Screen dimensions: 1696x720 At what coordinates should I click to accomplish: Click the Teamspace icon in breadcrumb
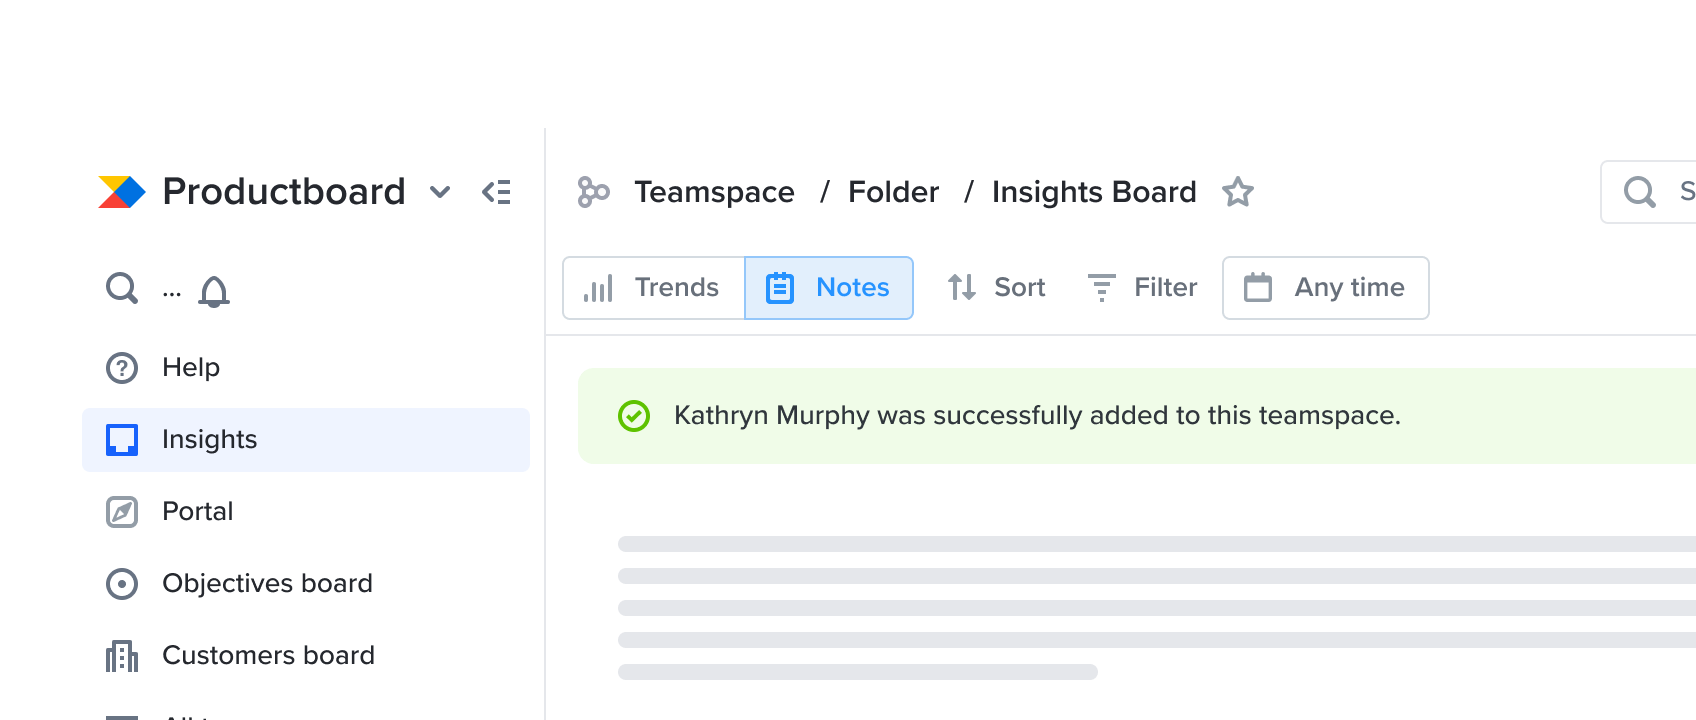tap(593, 192)
